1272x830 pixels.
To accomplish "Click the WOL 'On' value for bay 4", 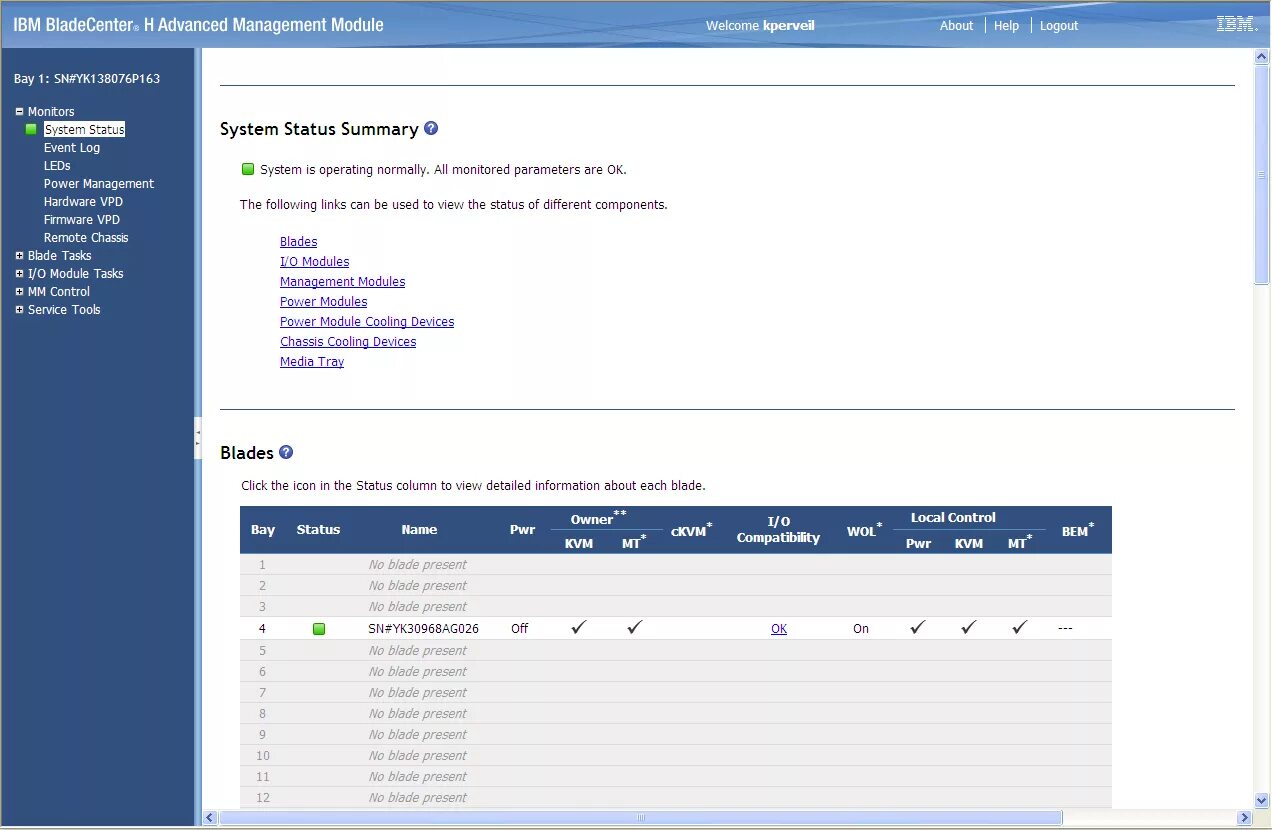I will (x=861, y=629).
